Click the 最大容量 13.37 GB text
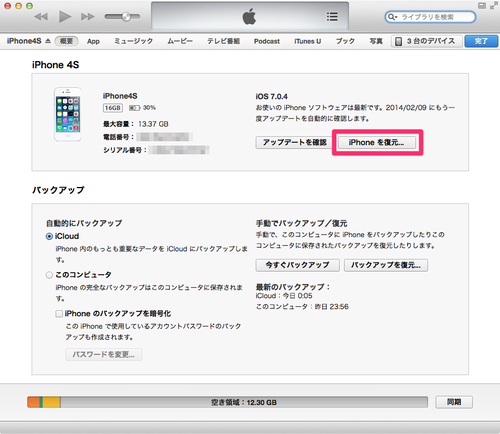 (x=136, y=124)
